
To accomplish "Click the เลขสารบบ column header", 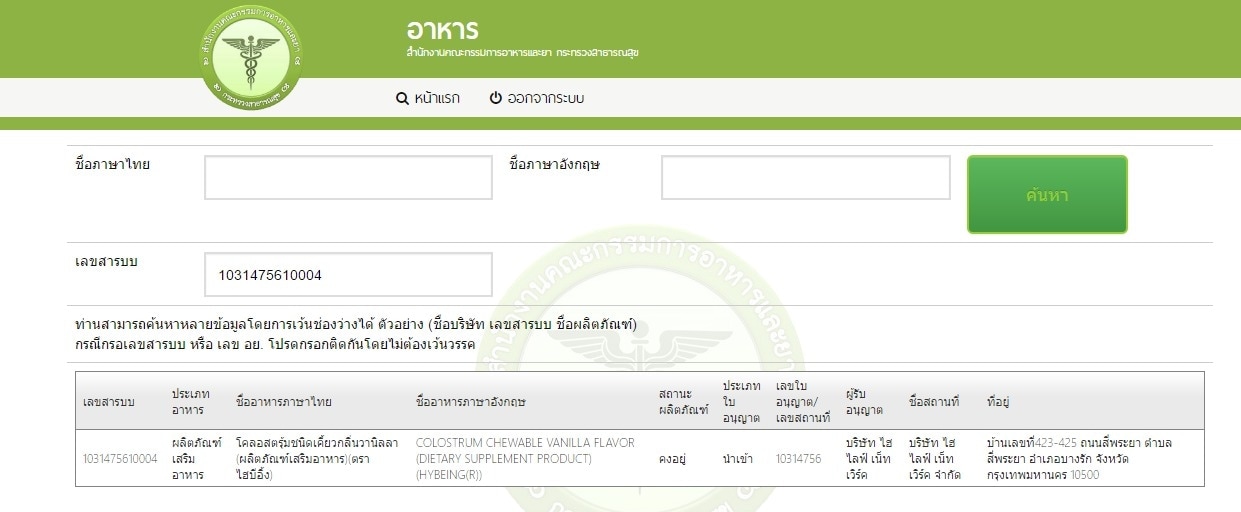I will coord(108,401).
